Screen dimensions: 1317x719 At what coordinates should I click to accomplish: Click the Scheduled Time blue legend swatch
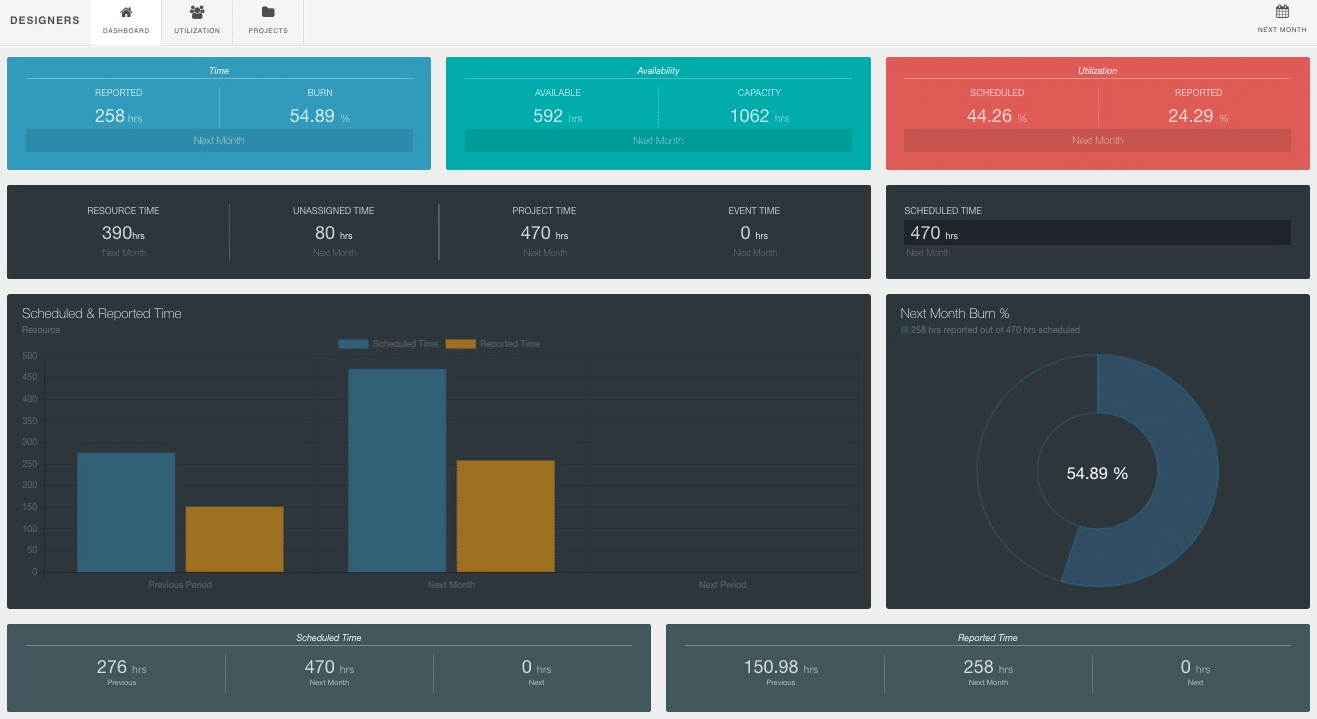click(352, 343)
